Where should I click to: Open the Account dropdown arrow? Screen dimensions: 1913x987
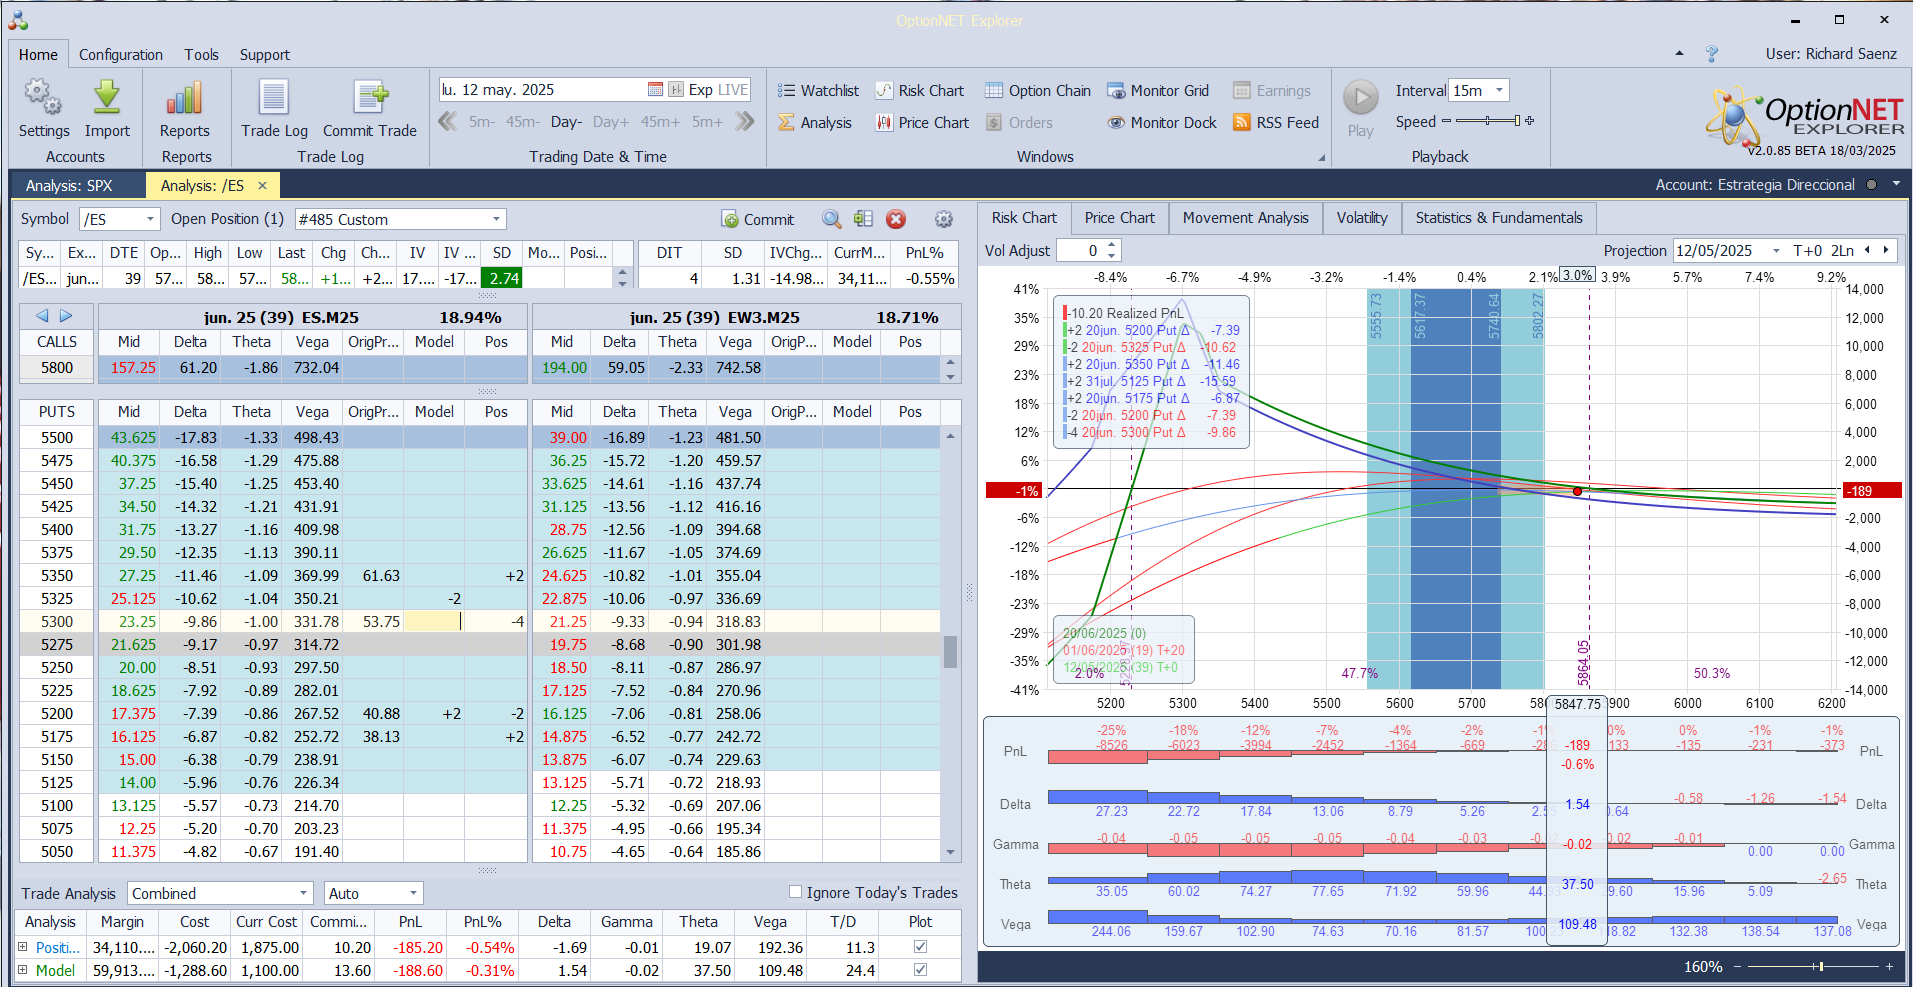1896,184
